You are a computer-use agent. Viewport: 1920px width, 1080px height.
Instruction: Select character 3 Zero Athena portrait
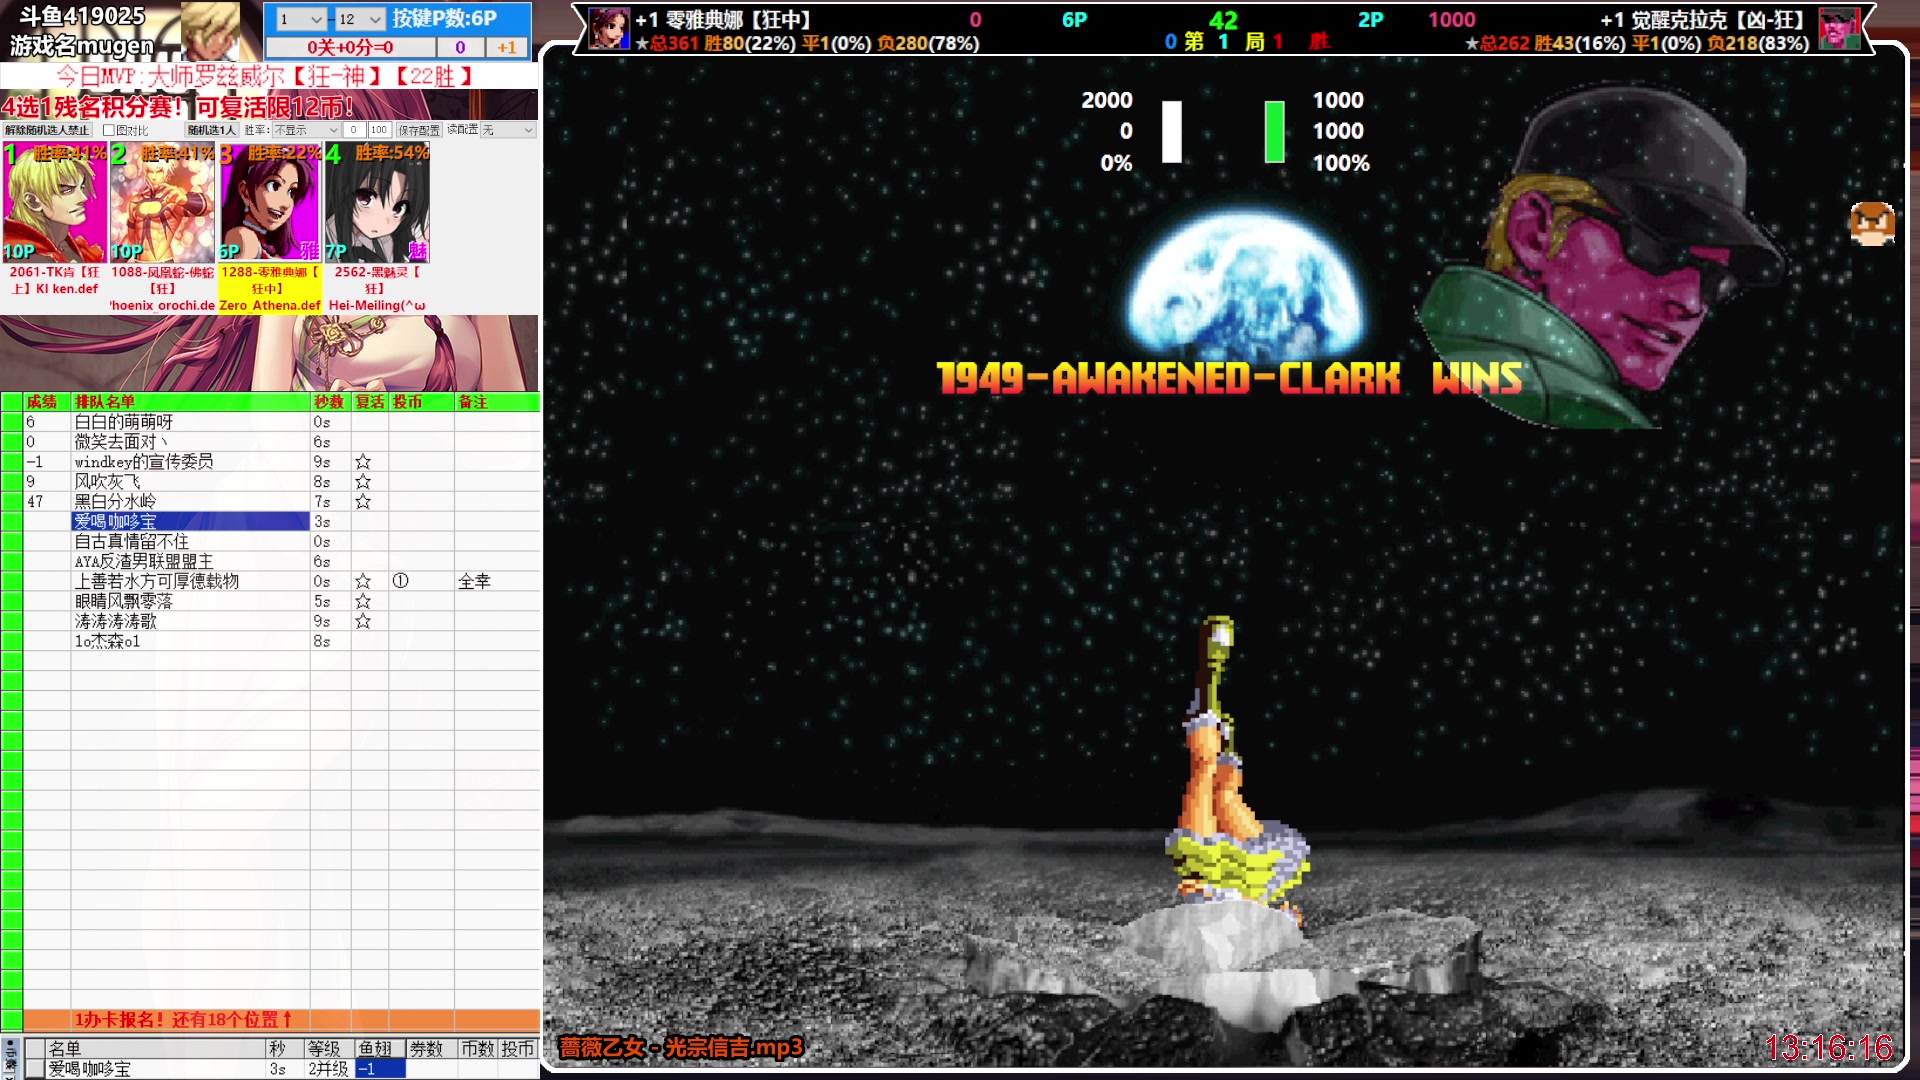(270, 203)
